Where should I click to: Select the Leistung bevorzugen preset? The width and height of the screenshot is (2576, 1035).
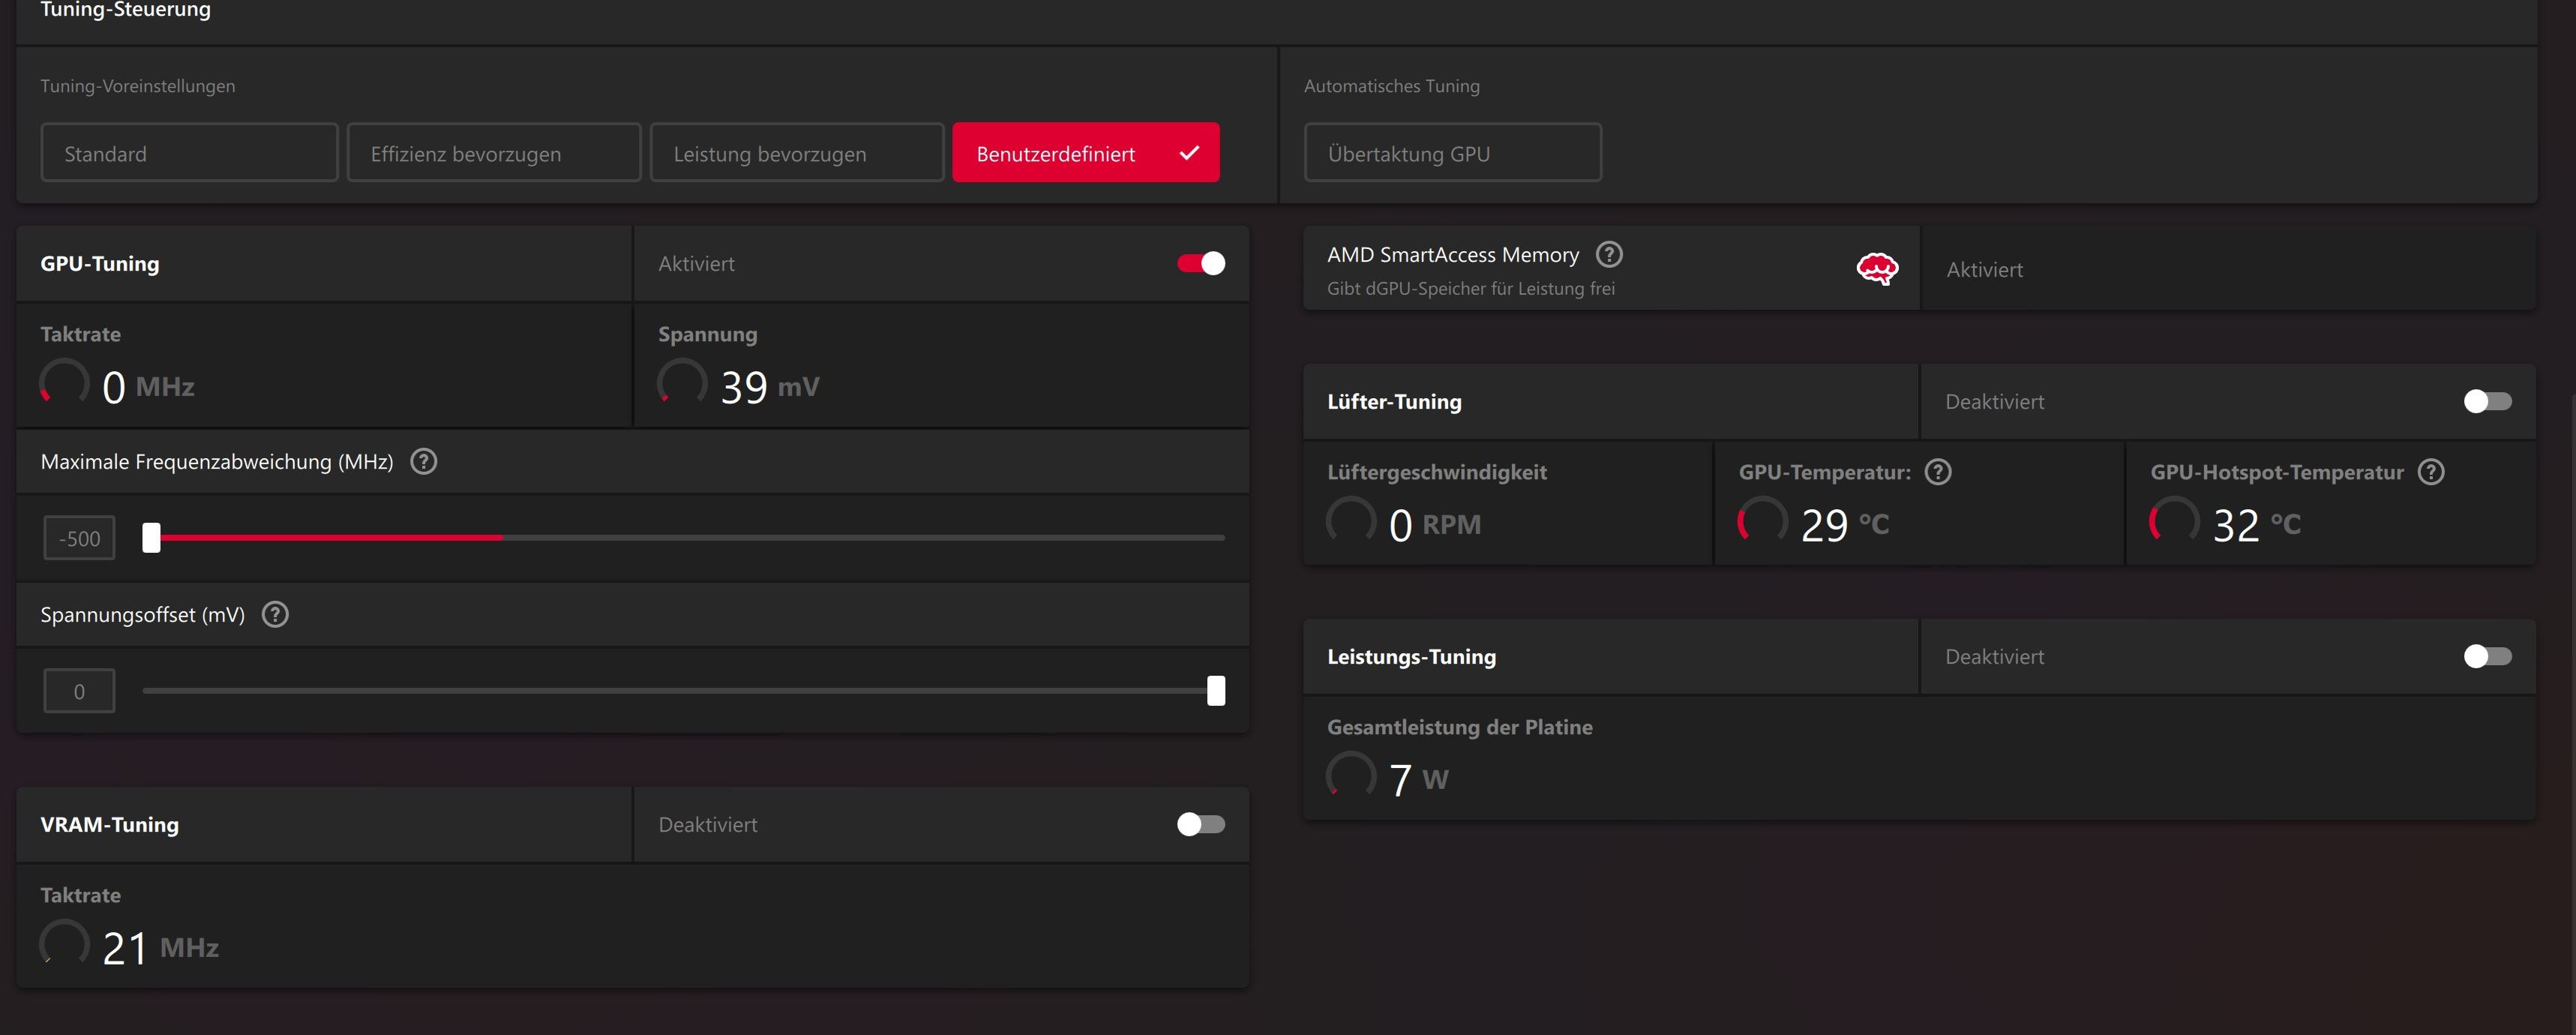pos(796,153)
